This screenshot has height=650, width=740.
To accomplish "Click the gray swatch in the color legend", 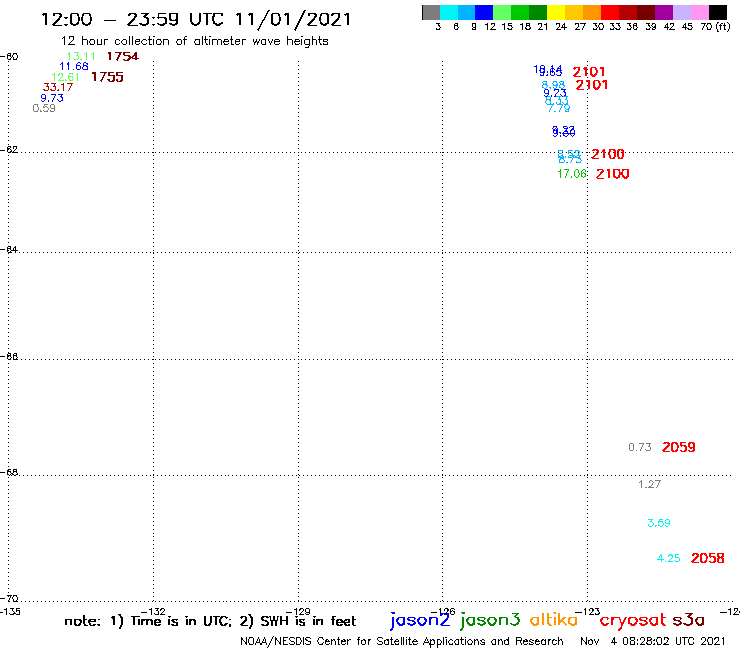I will pyautogui.click(x=431, y=12).
